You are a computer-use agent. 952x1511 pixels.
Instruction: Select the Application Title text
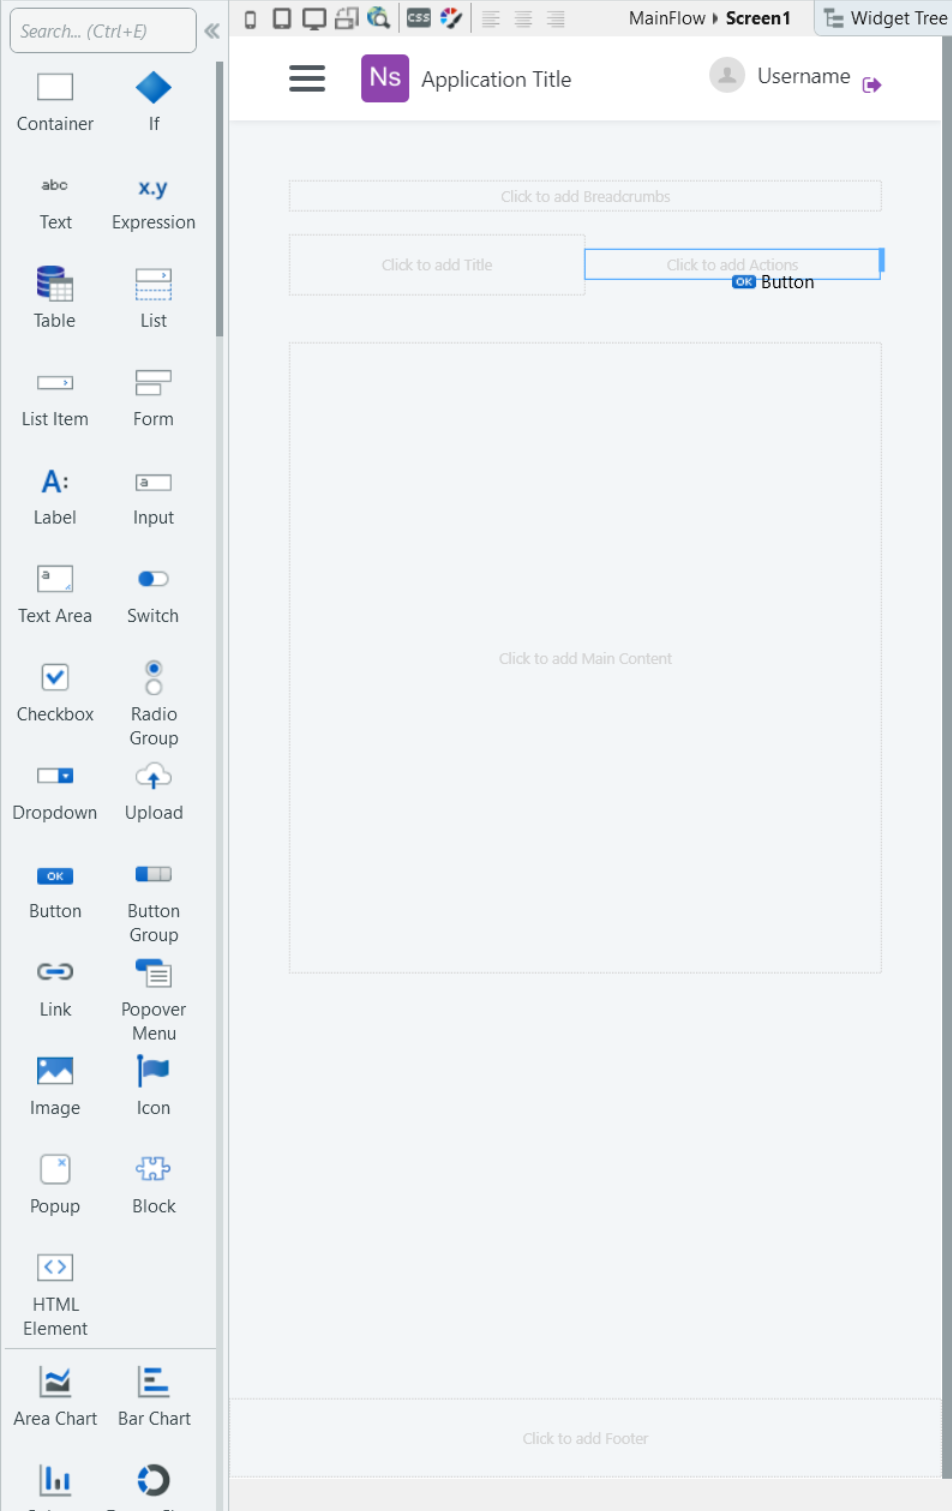496,79
